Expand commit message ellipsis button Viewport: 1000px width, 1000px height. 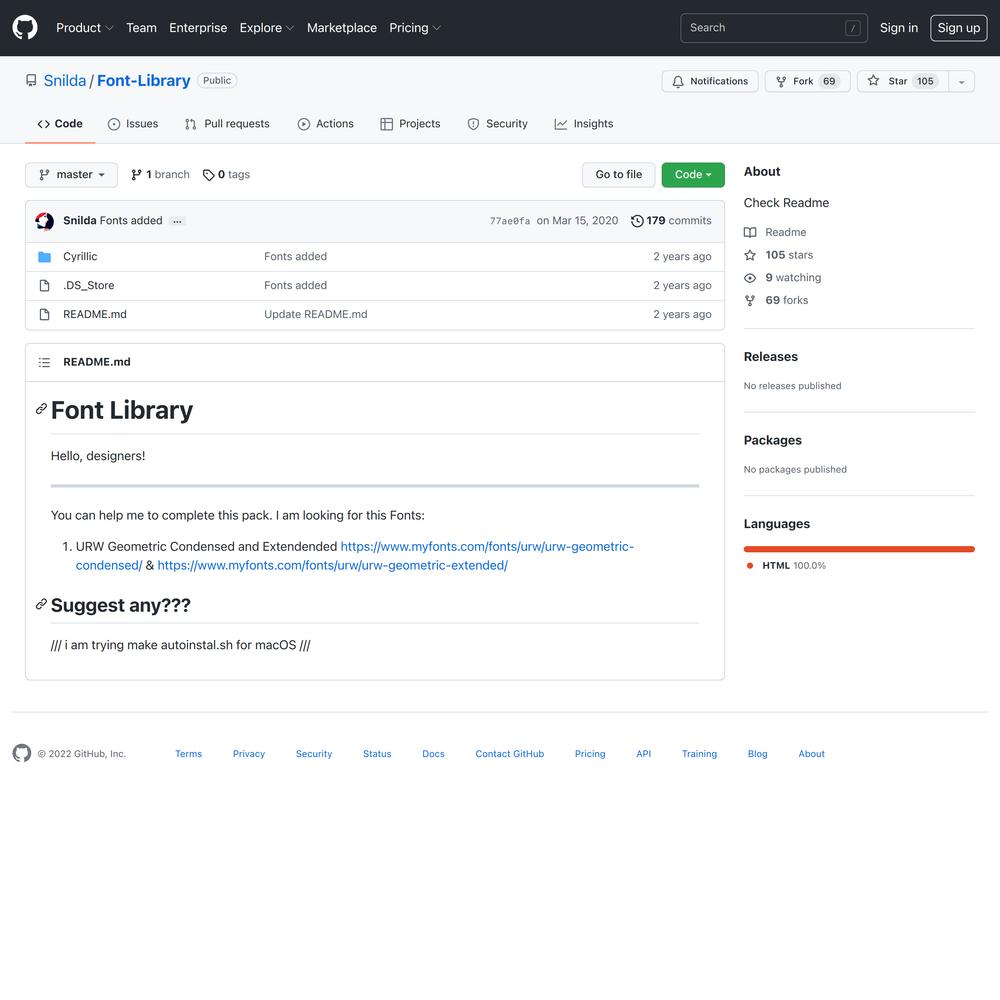[x=177, y=221]
